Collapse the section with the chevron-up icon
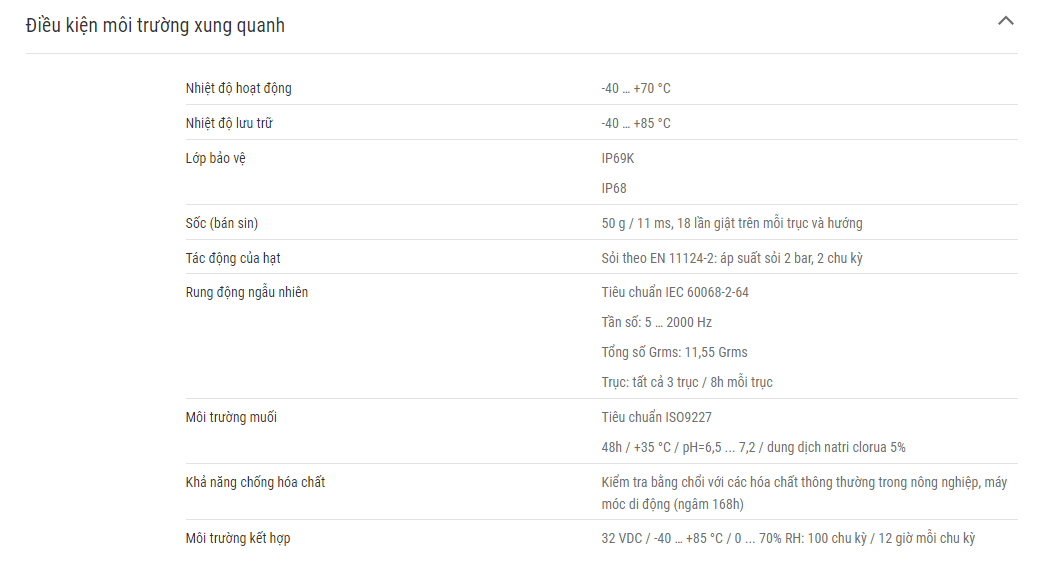 click(1006, 21)
